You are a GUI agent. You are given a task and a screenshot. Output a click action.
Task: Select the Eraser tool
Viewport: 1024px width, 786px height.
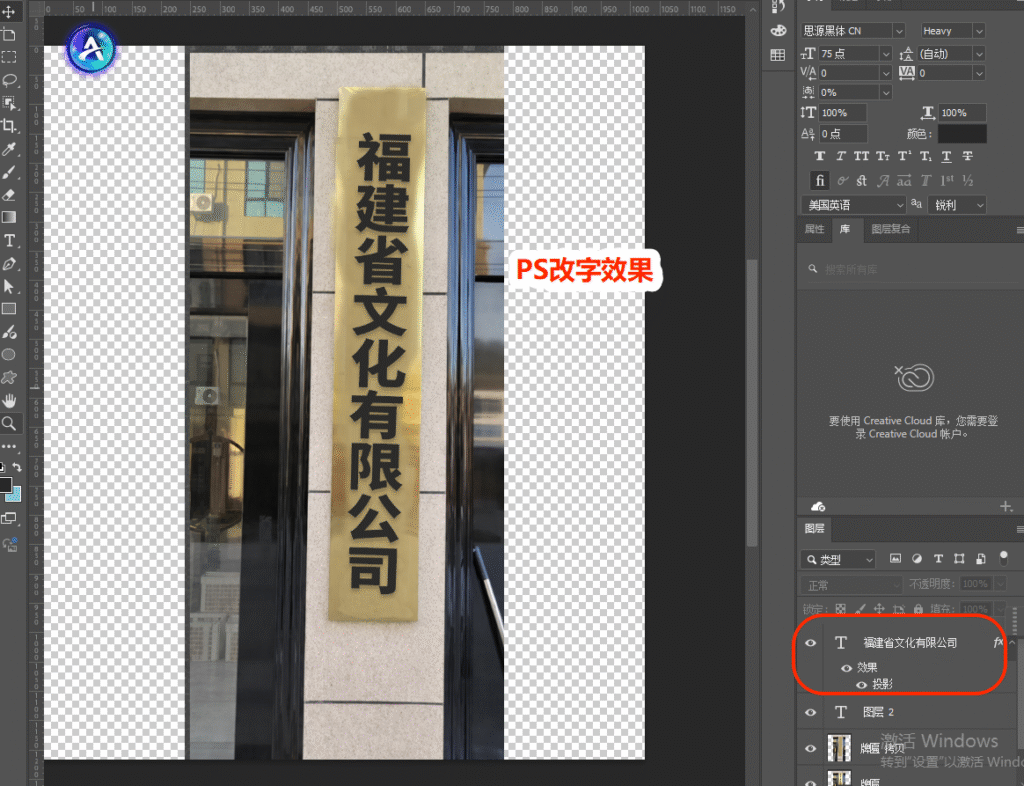tap(9, 195)
